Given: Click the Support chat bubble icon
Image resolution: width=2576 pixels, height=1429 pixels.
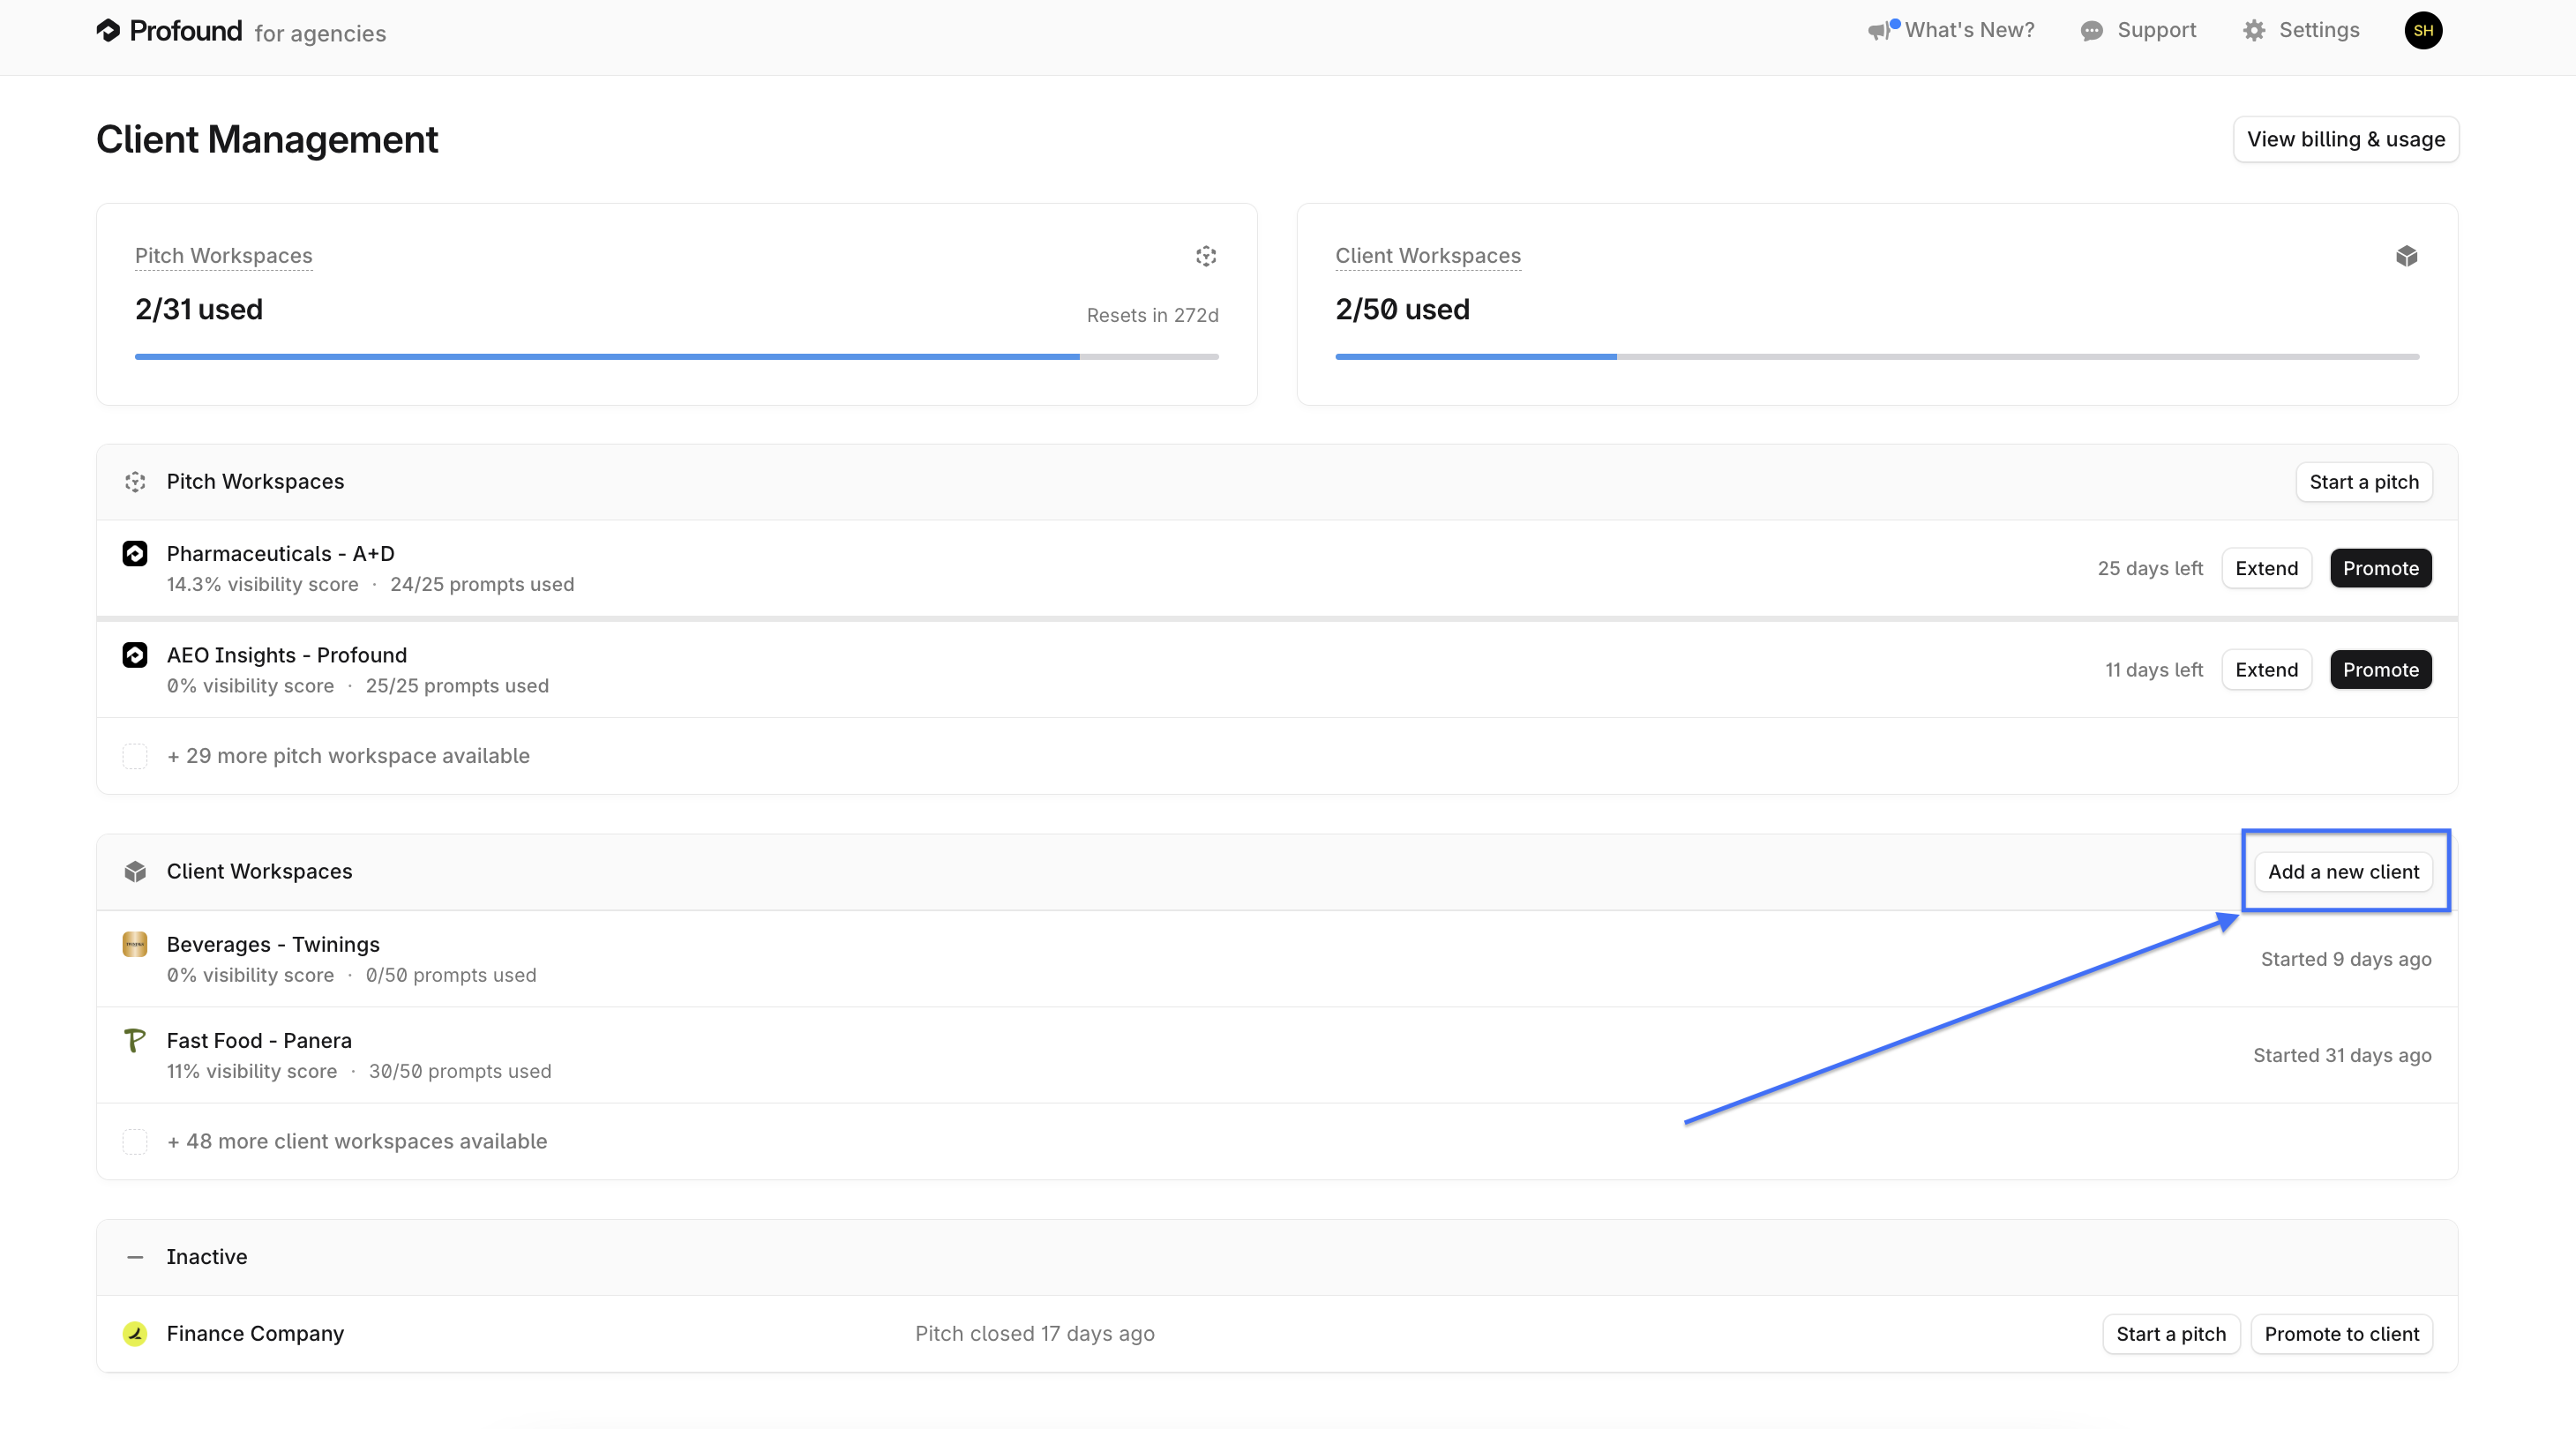Looking at the screenshot, I should click(x=2092, y=31).
